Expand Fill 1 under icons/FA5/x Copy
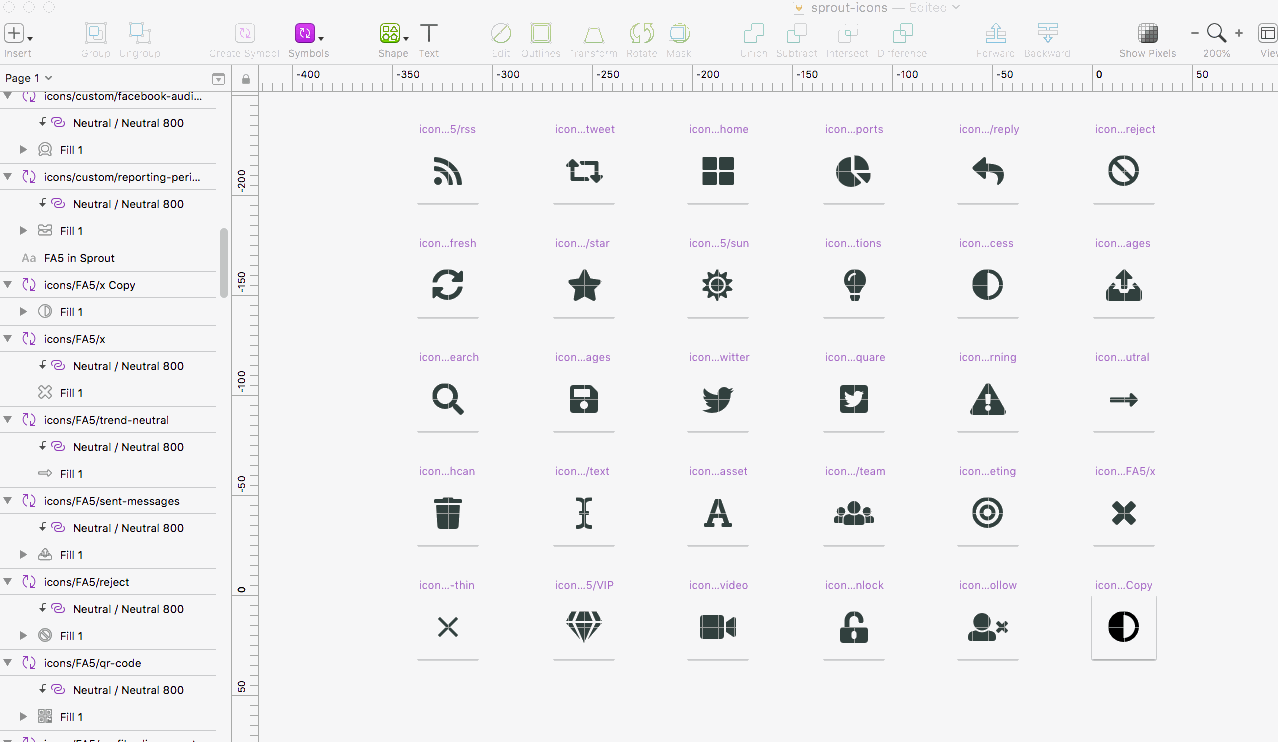 click(24, 312)
